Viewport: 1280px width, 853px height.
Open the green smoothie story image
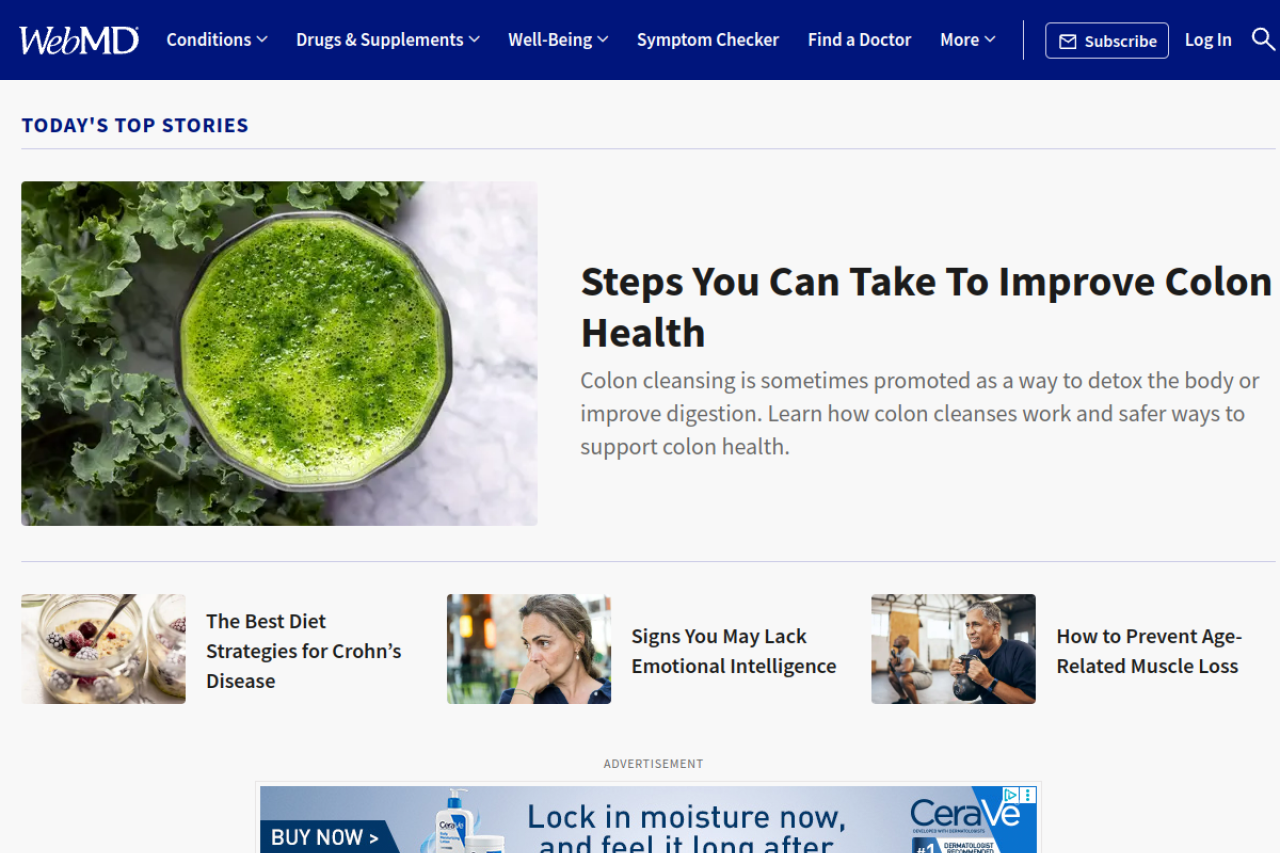pos(279,353)
